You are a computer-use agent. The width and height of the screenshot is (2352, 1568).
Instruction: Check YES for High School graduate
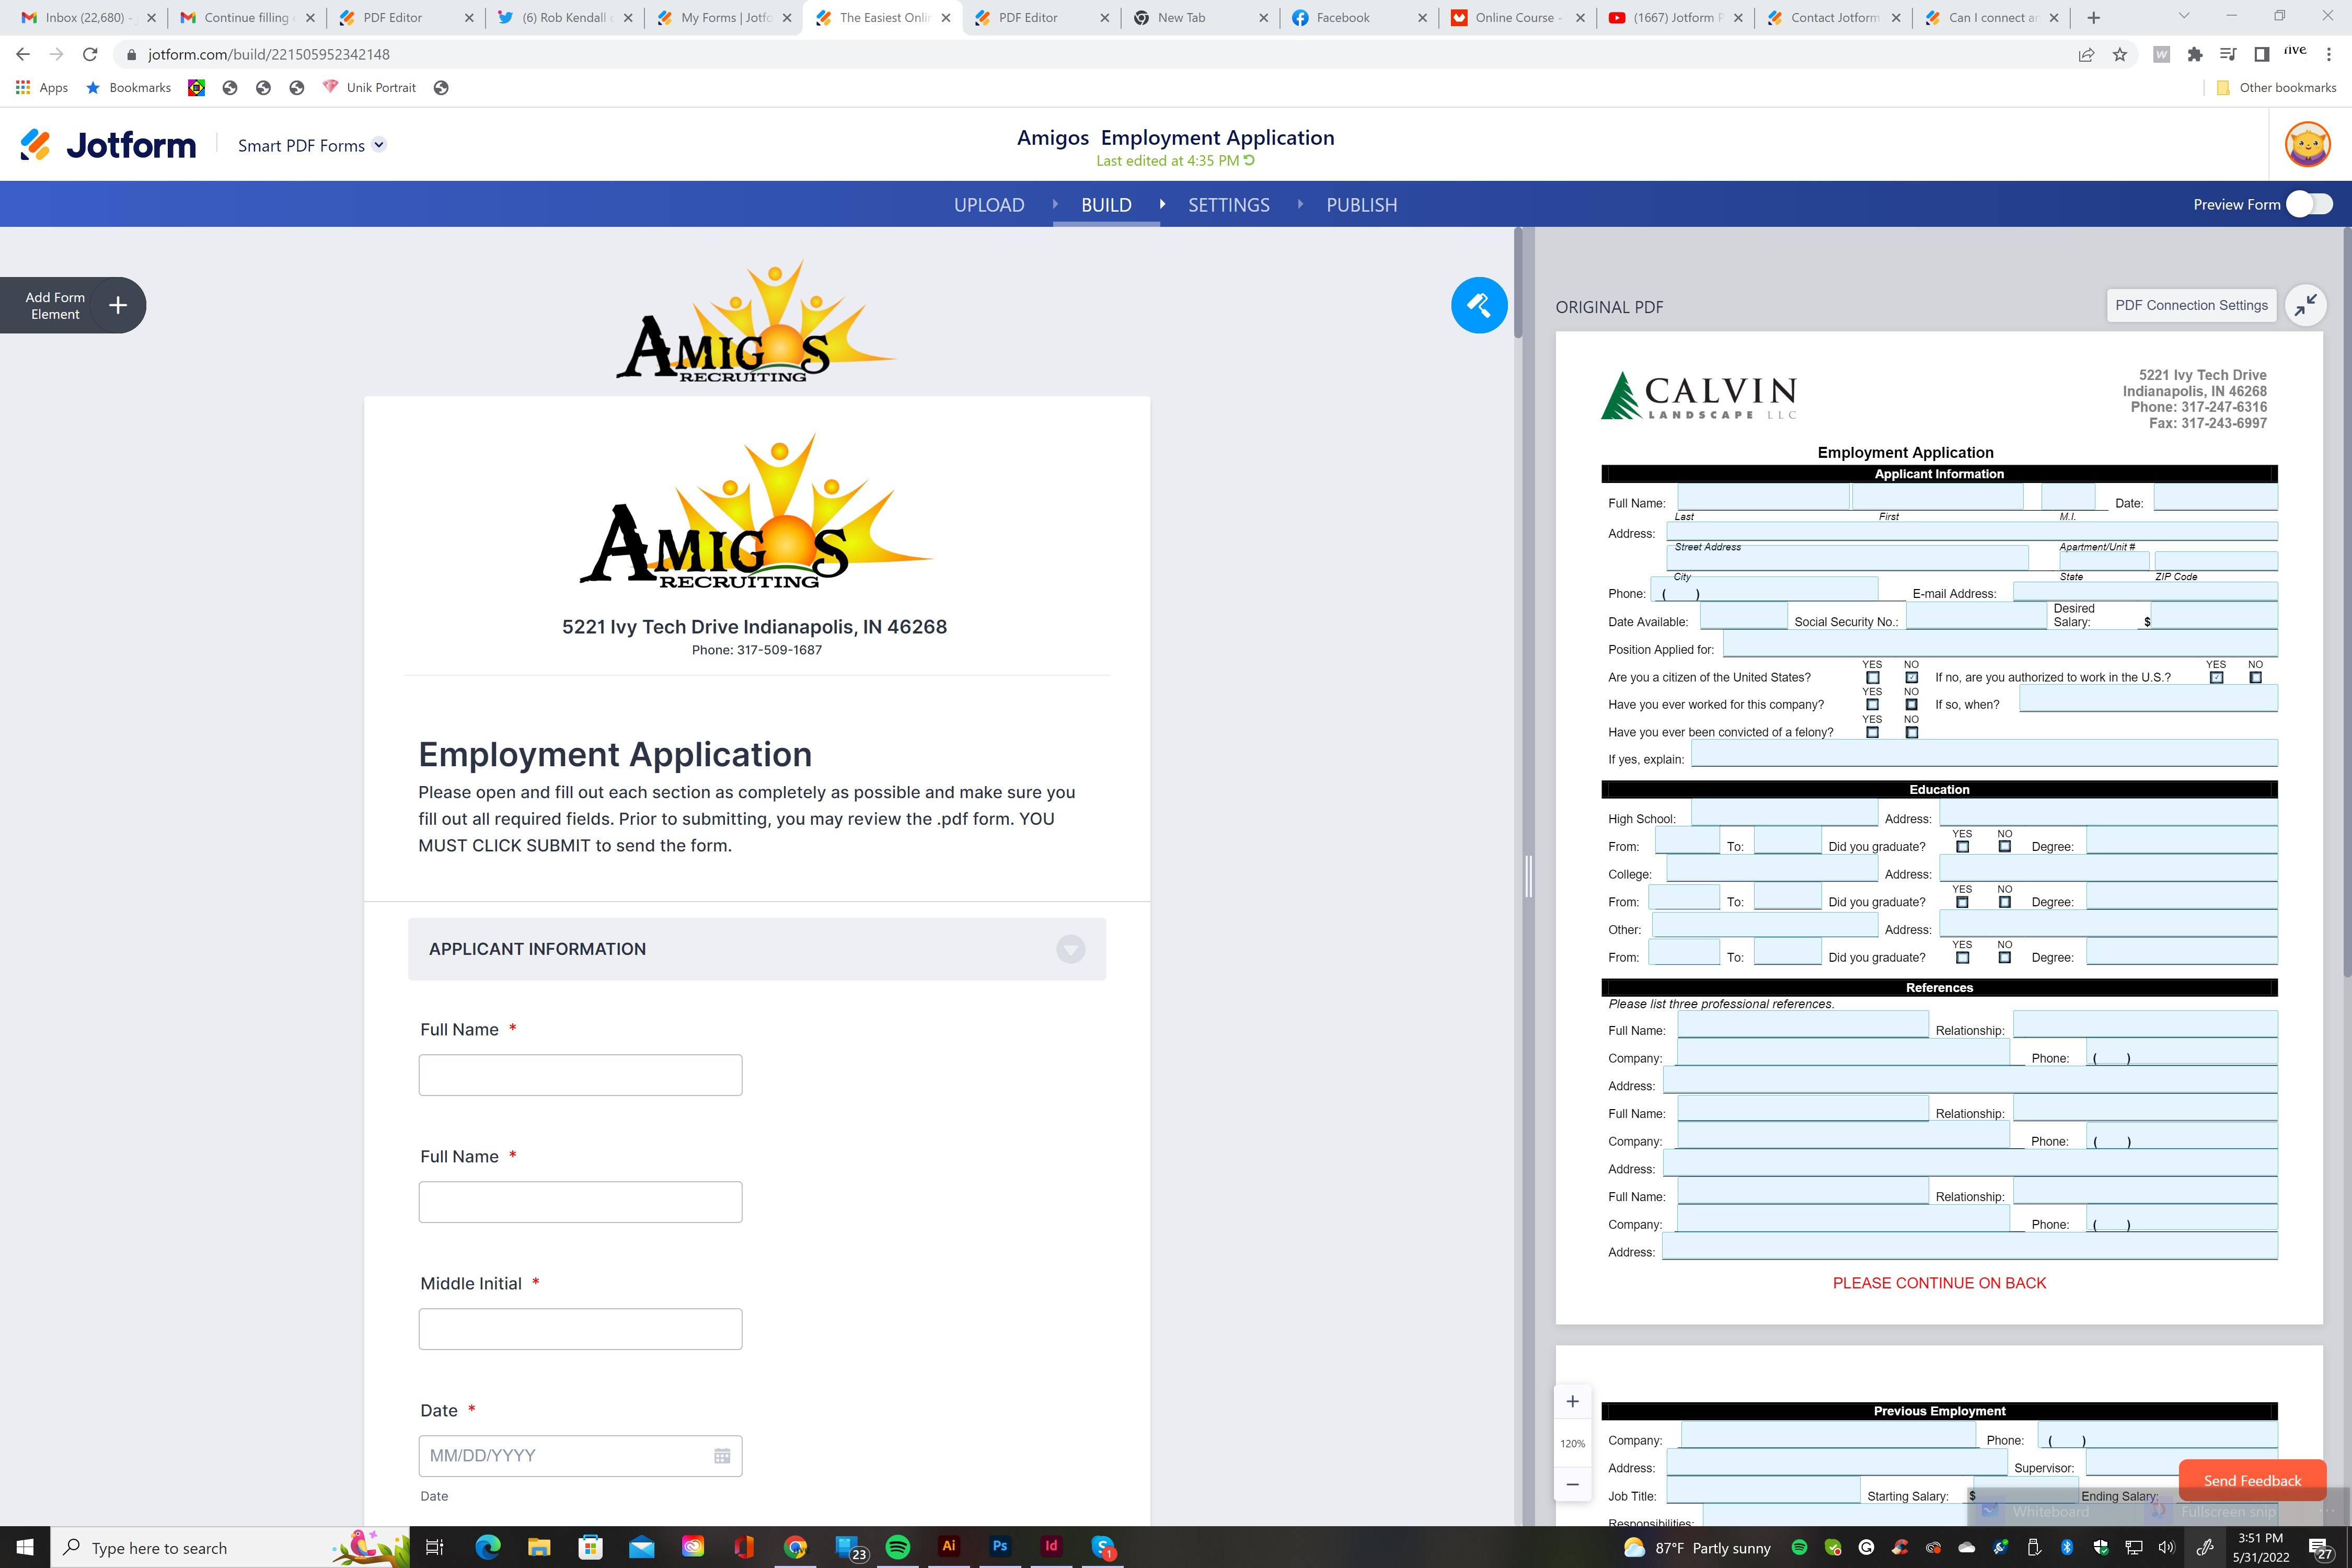(1963, 847)
